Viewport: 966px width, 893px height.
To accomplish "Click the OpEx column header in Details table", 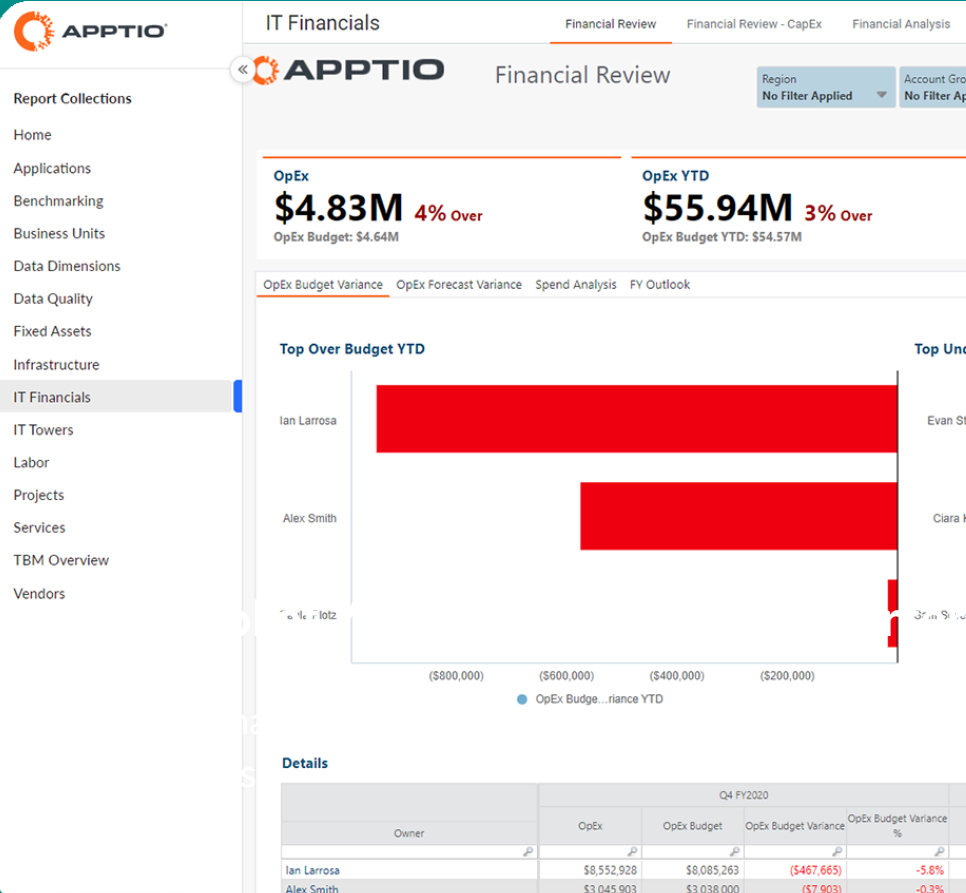I will point(590,826).
